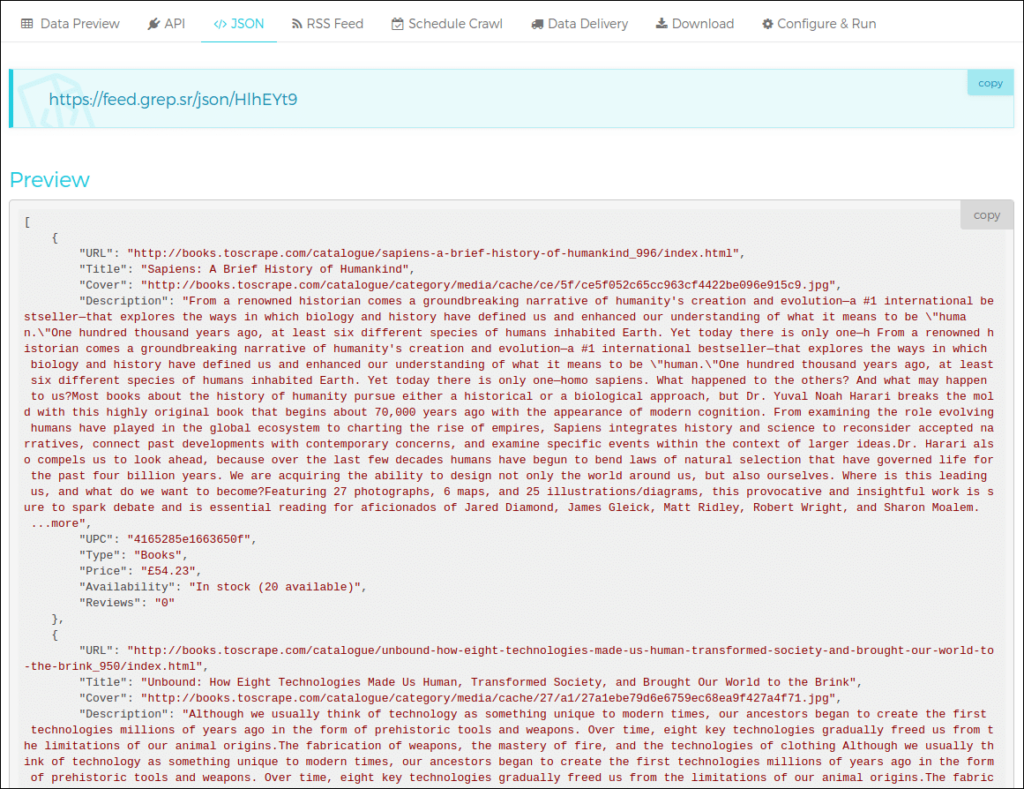Click the Price value £54.23
This screenshot has width=1024, height=789.
(168, 571)
